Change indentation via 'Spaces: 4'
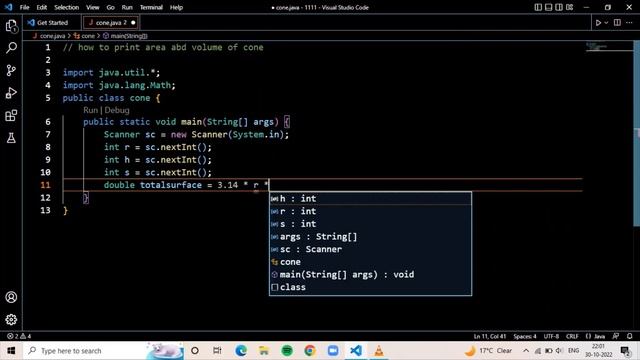The height and width of the screenshot is (360, 640). click(525, 336)
